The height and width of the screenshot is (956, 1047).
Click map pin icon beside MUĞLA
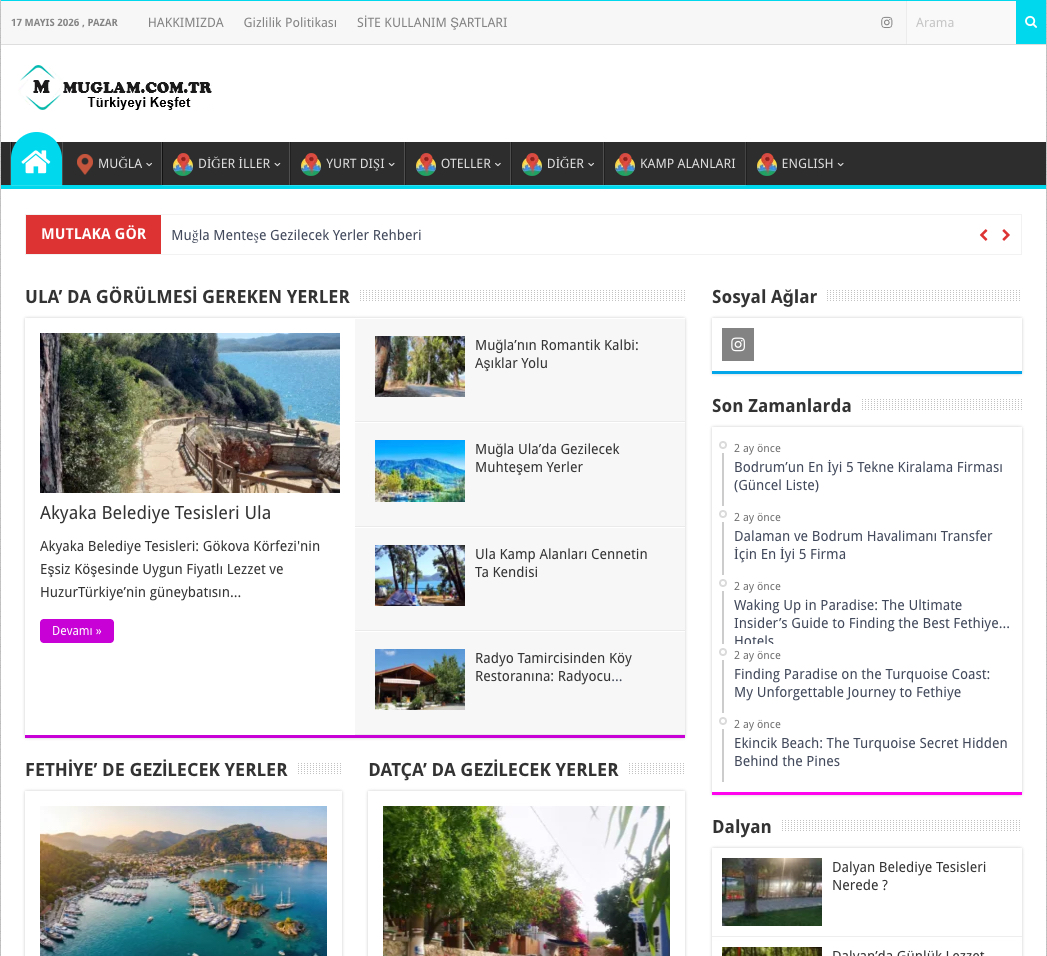[84, 164]
